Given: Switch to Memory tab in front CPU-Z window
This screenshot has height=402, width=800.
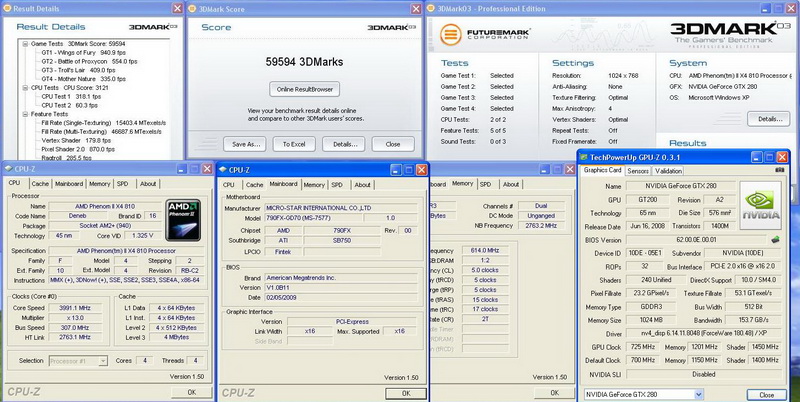Looking at the screenshot, I should 314,185.
